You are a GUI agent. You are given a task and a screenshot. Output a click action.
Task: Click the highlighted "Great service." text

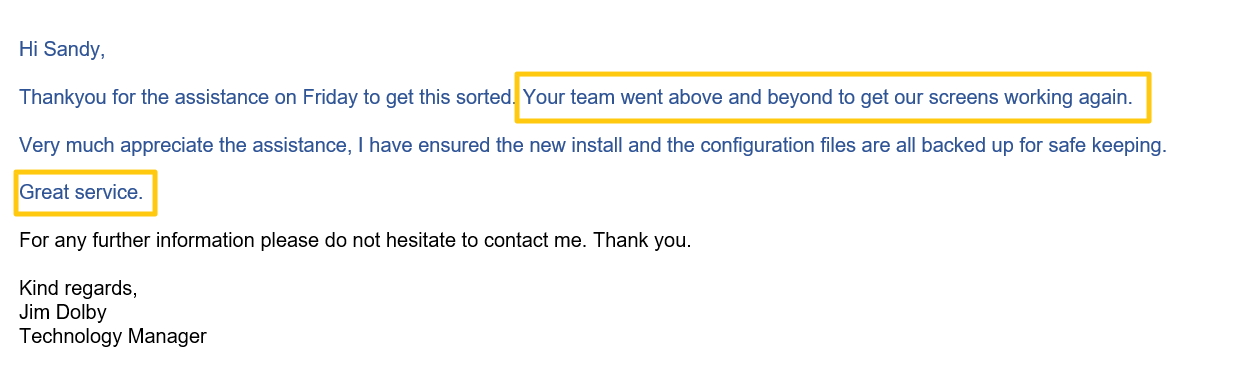(81, 193)
